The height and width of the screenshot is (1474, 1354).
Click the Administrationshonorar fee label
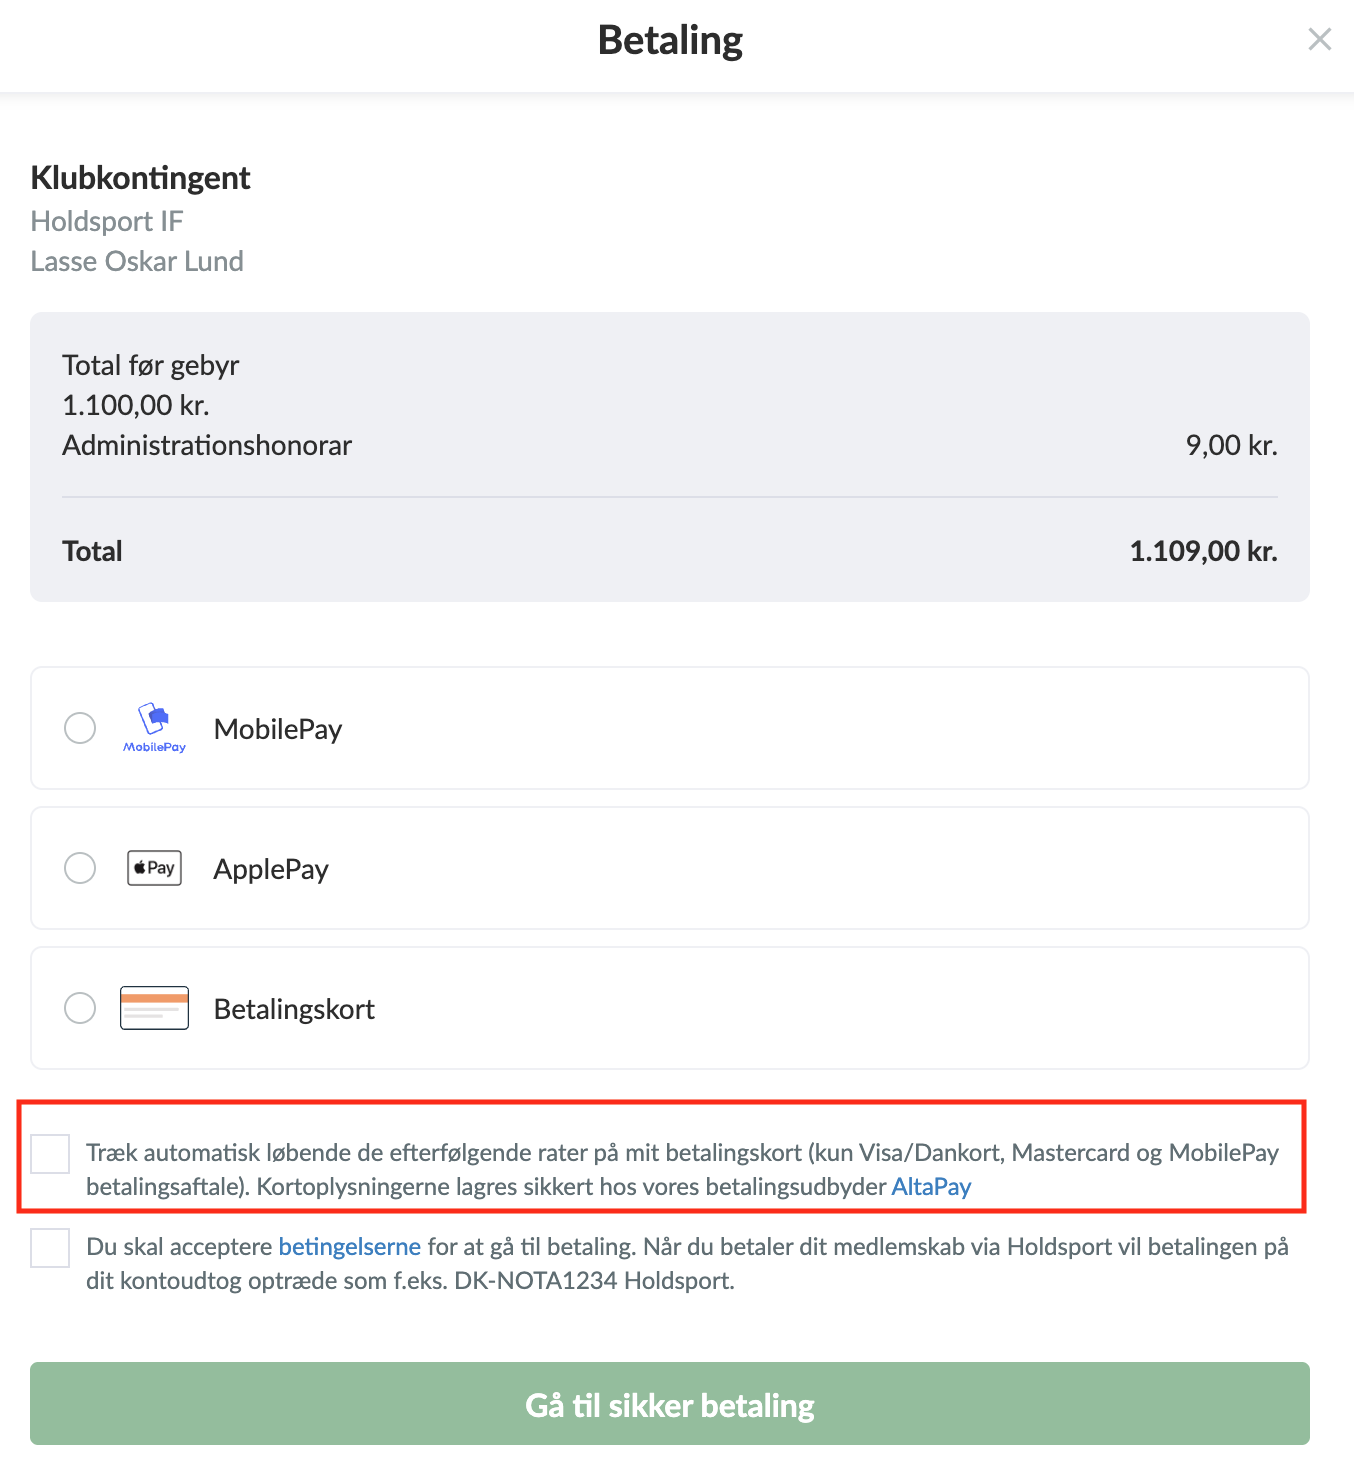(207, 445)
